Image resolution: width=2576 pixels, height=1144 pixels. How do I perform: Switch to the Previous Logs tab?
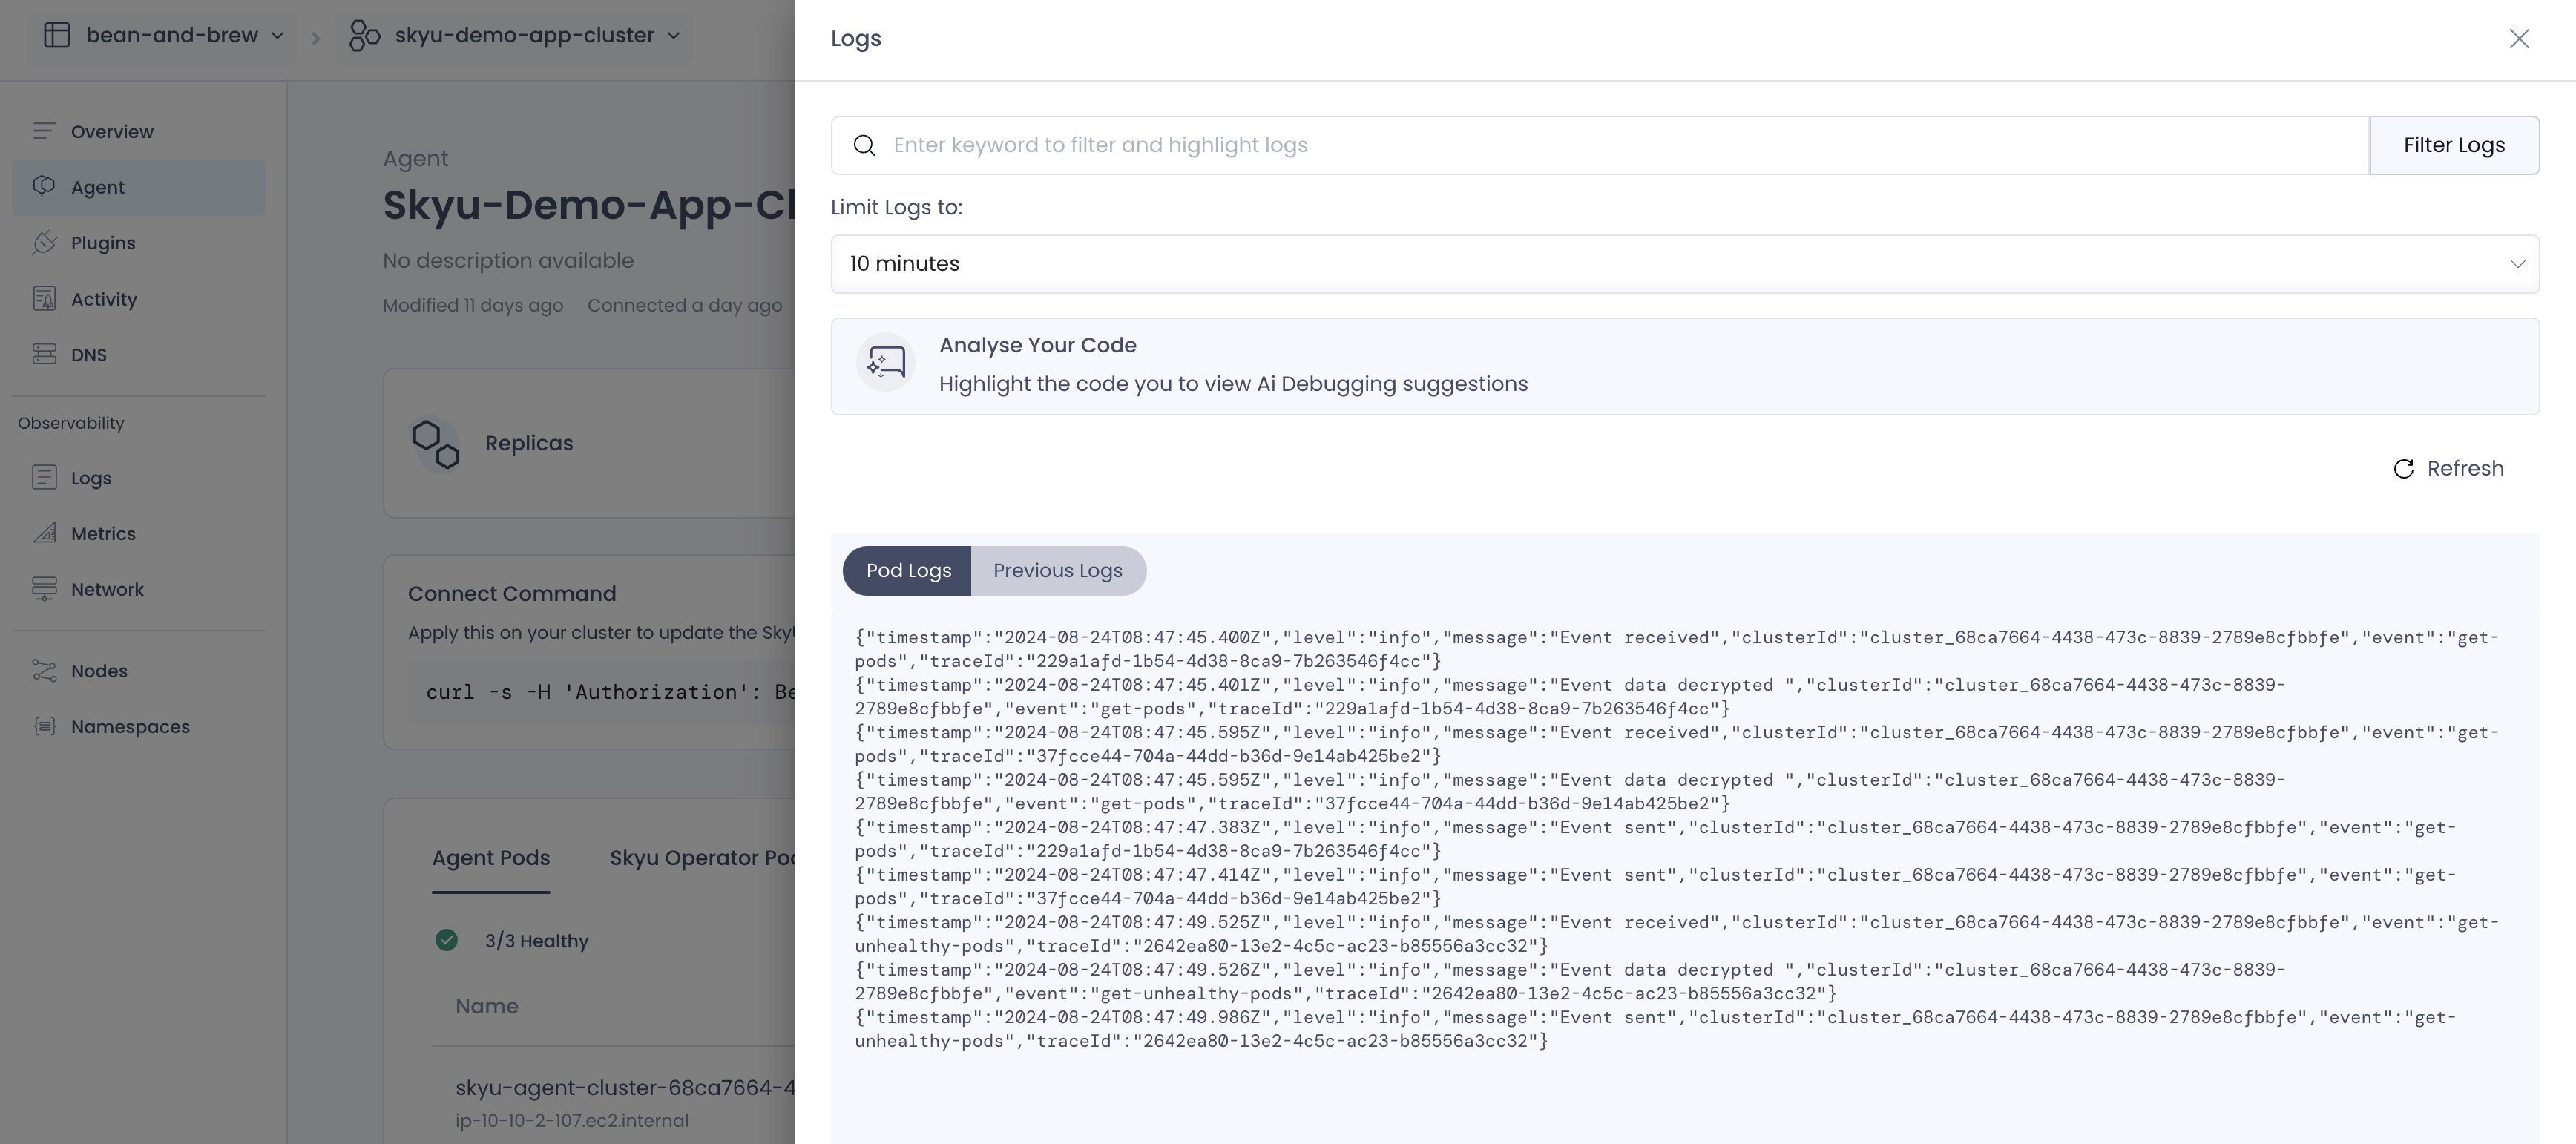click(1057, 571)
